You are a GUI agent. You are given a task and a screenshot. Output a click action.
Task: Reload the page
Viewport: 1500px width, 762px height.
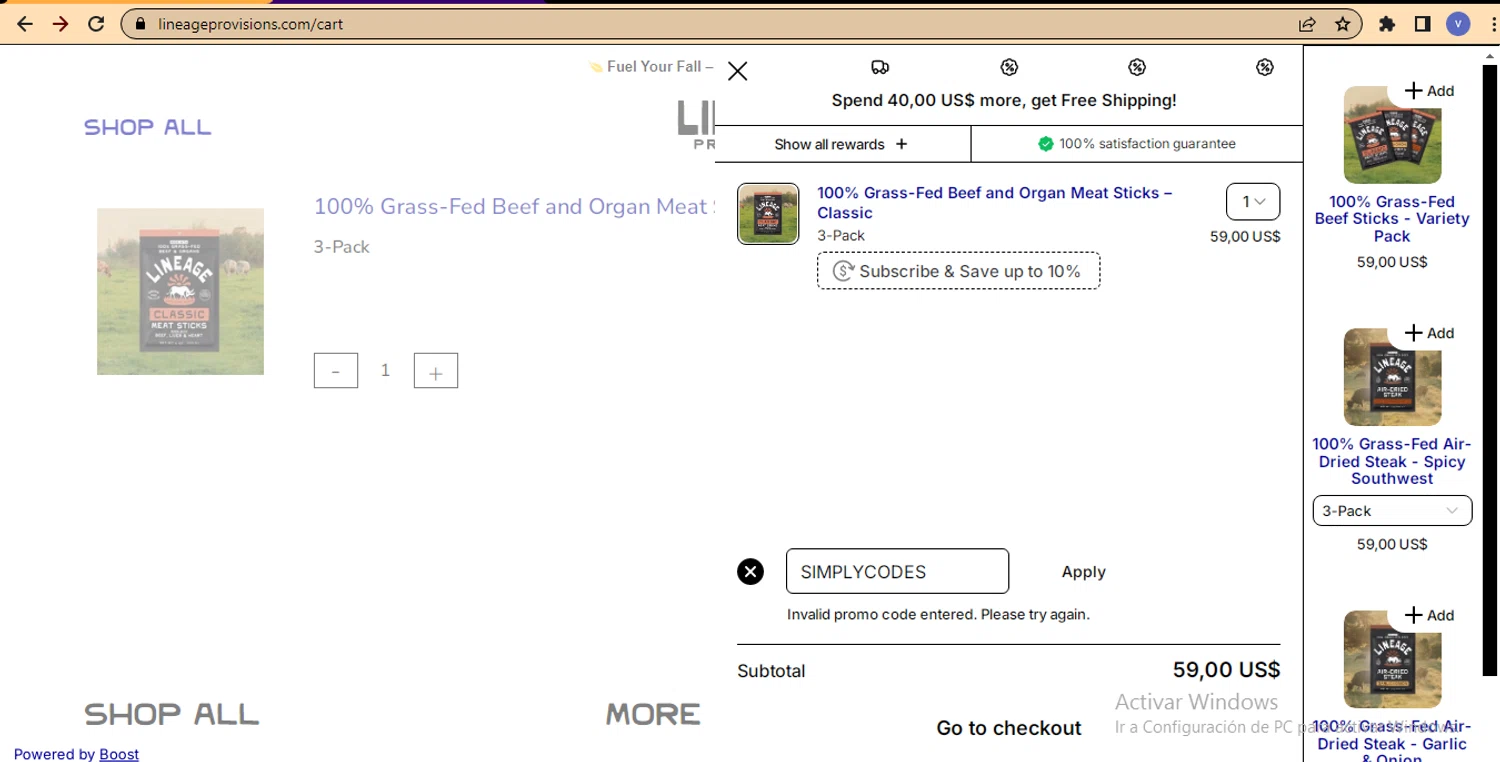[x=96, y=24]
